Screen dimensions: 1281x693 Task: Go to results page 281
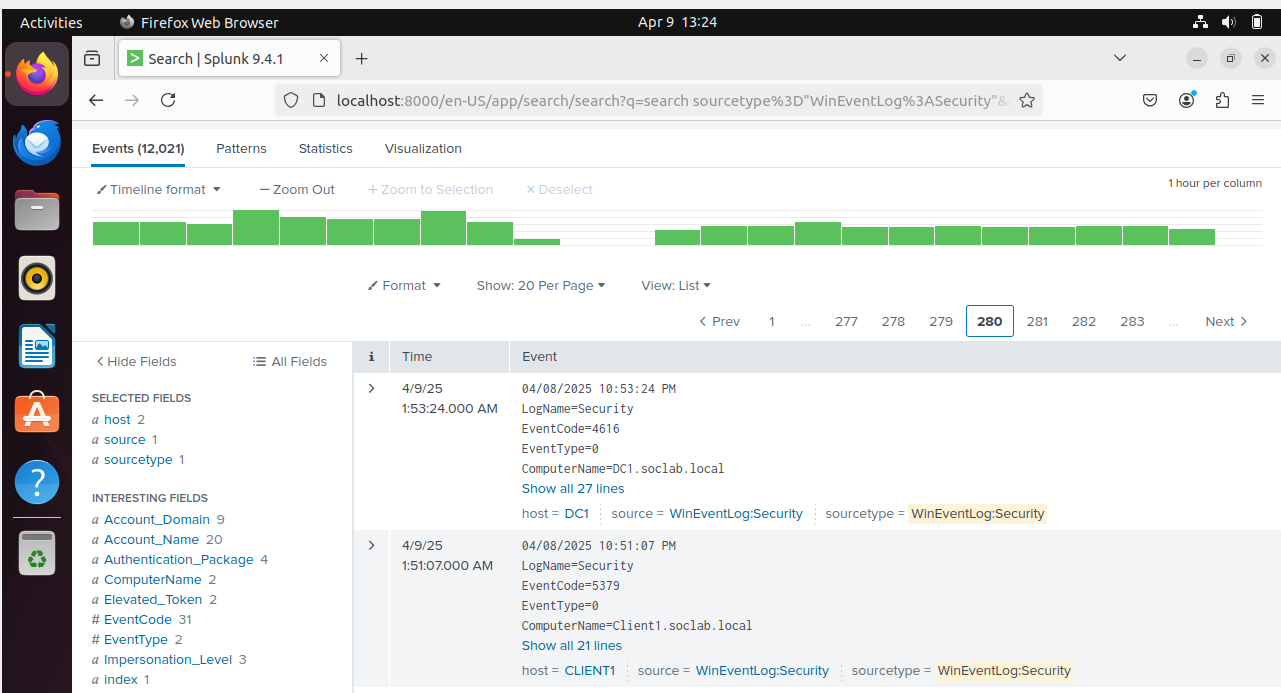1037,321
